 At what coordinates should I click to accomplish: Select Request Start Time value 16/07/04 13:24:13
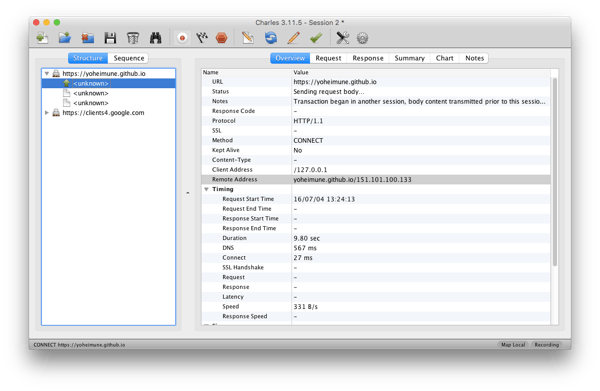pyautogui.click(x=324, y=199)
